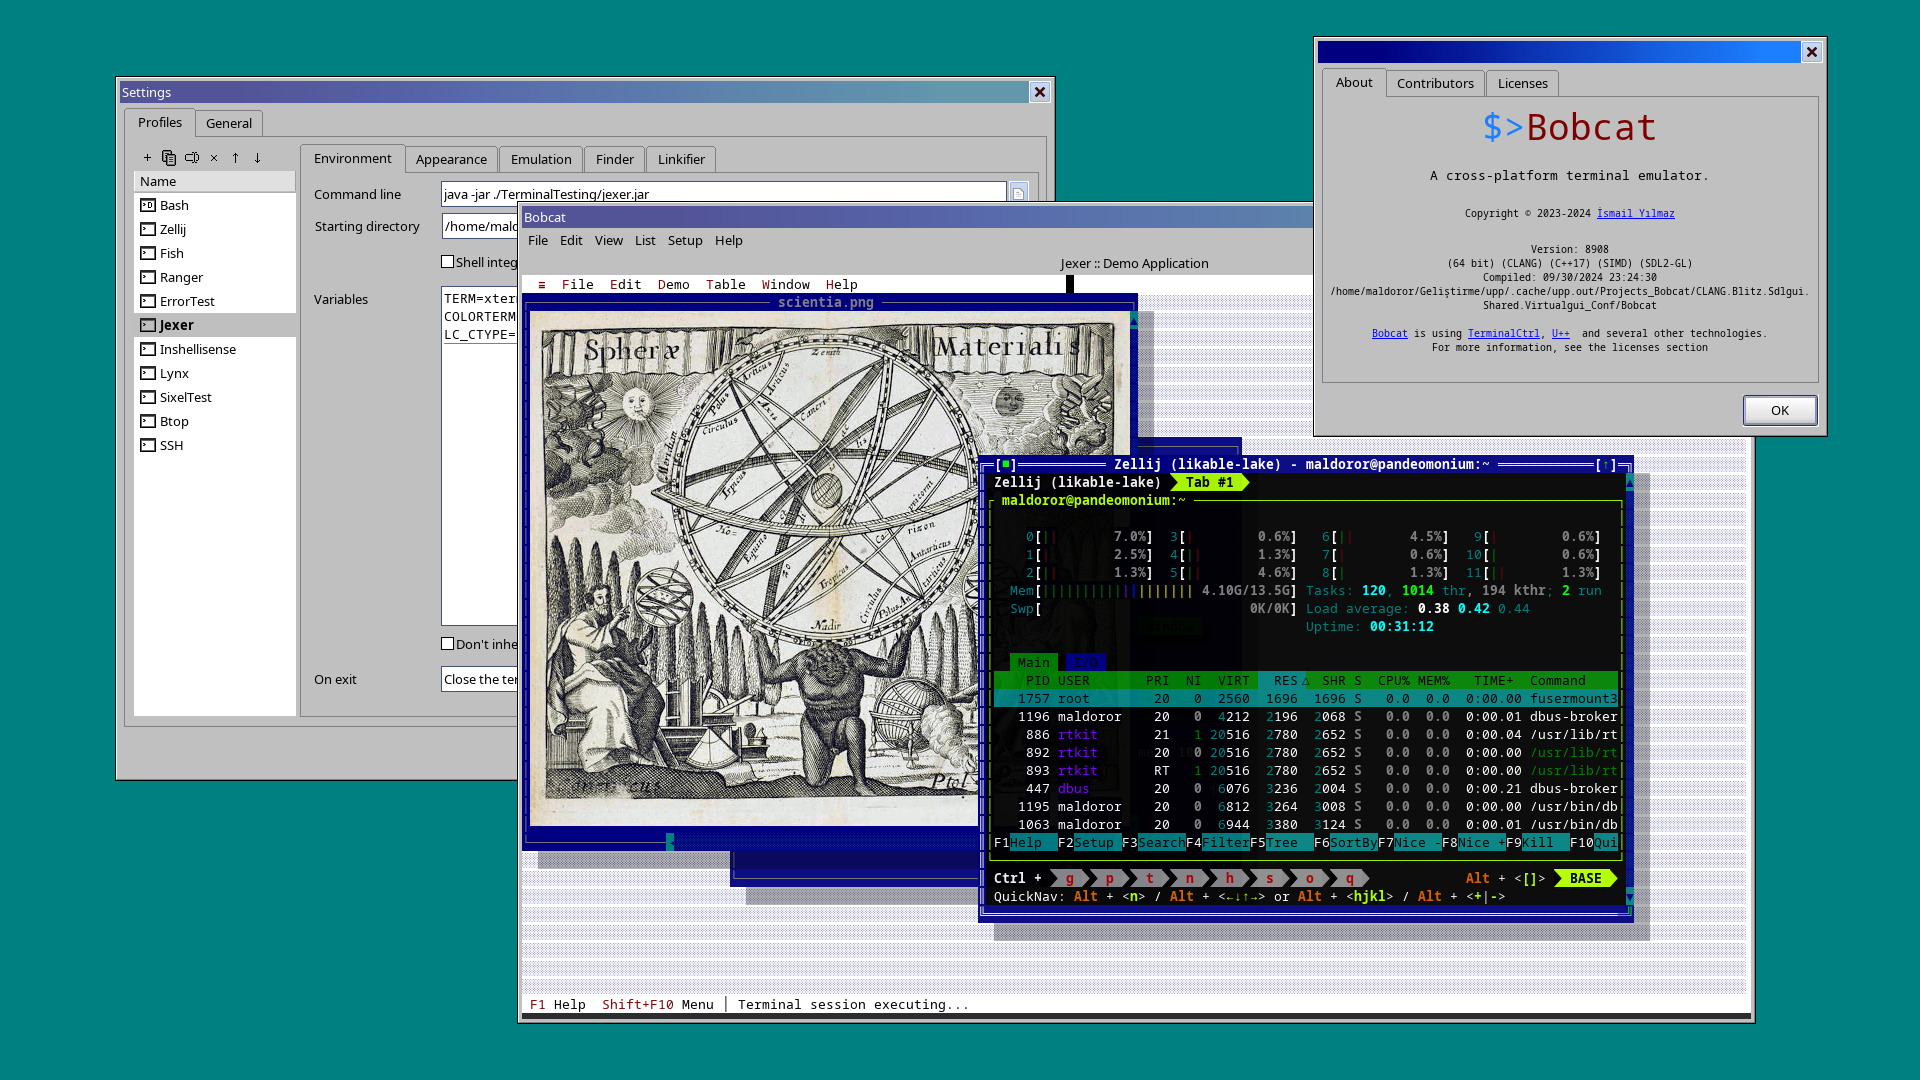The height and width of the screenshot is (1080, 1920).
Task: Move profile down with the arrow icon
Action: click(258, 158)
